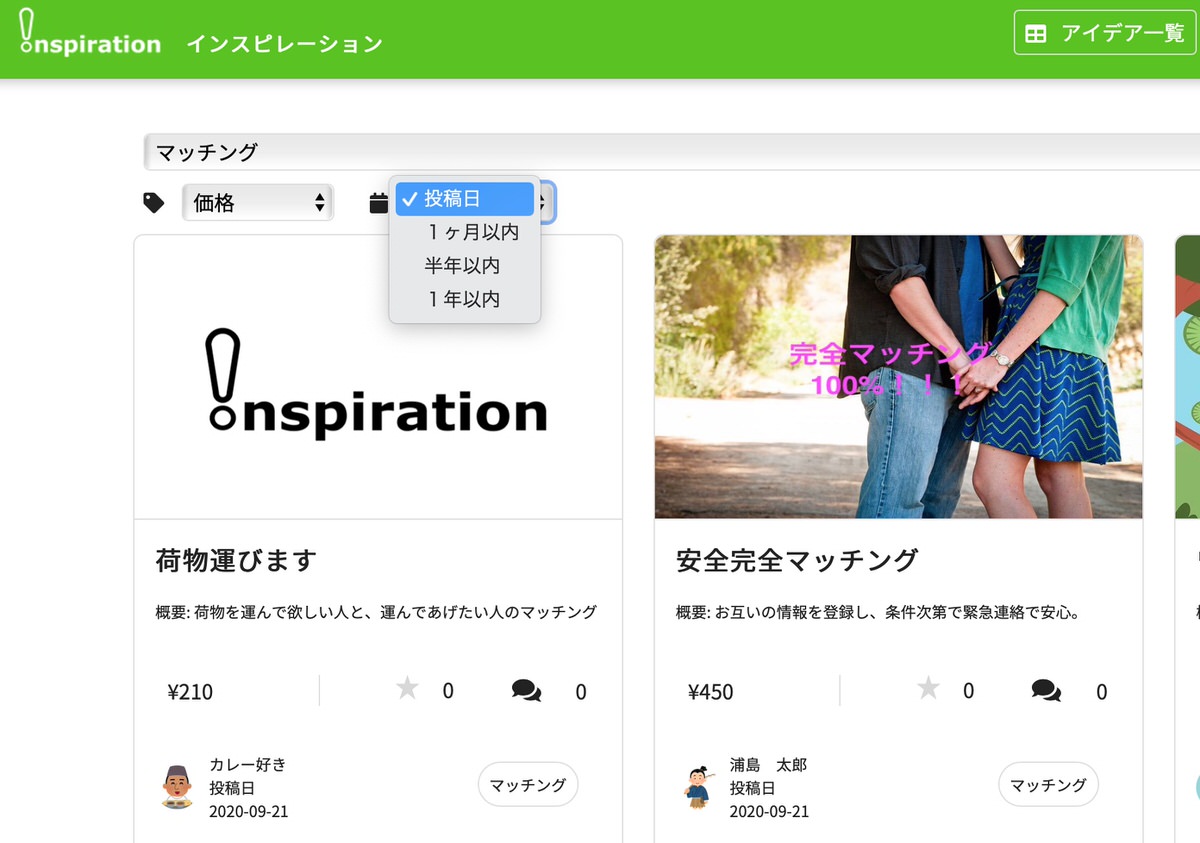Click the カレー好き user avatar

point(177,787)
